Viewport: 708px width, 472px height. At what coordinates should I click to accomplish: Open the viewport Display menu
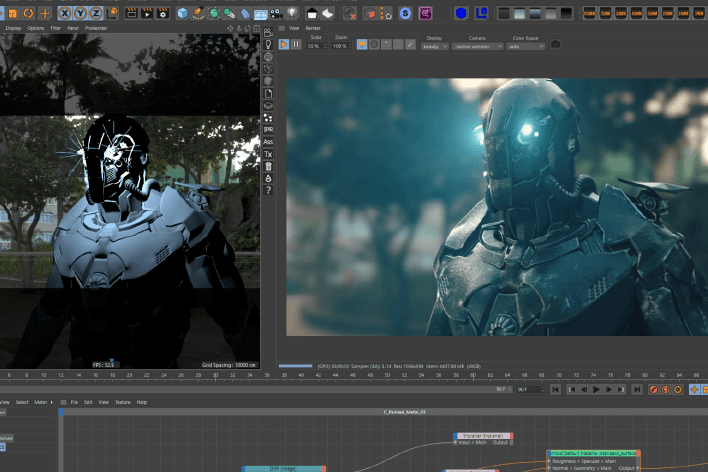coord(13,28)
